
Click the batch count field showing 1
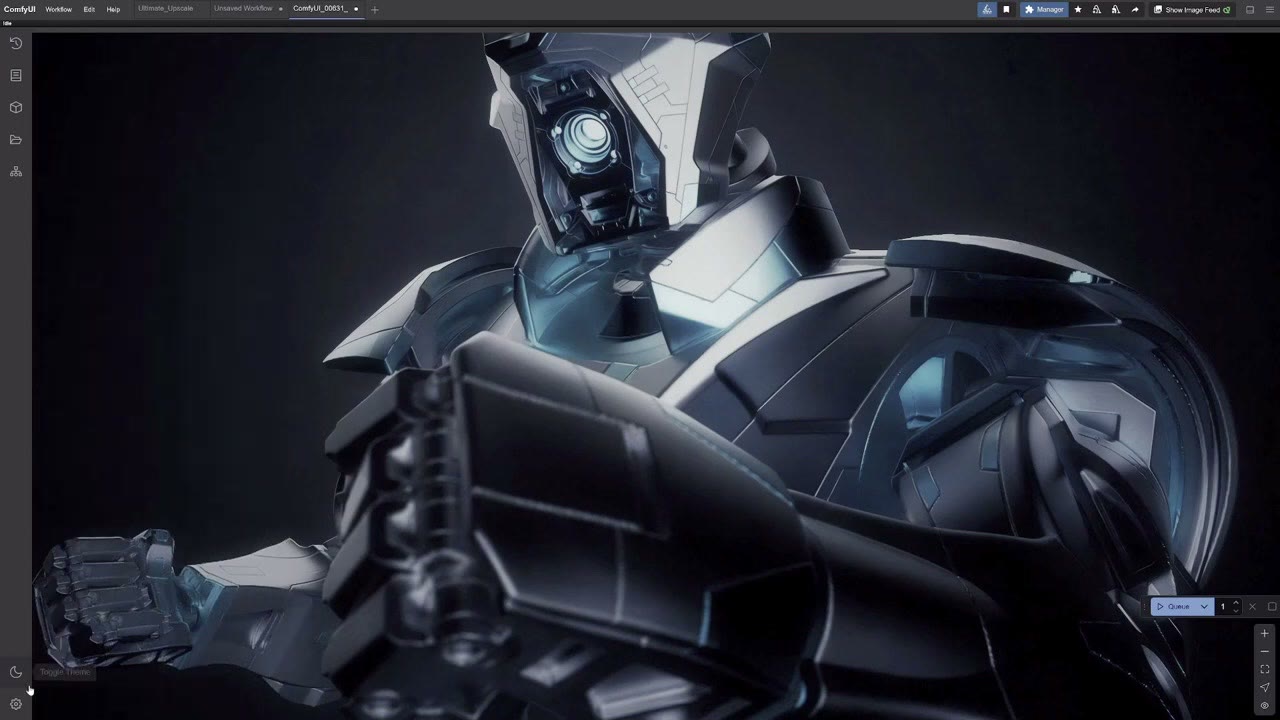click(1223, 606)
